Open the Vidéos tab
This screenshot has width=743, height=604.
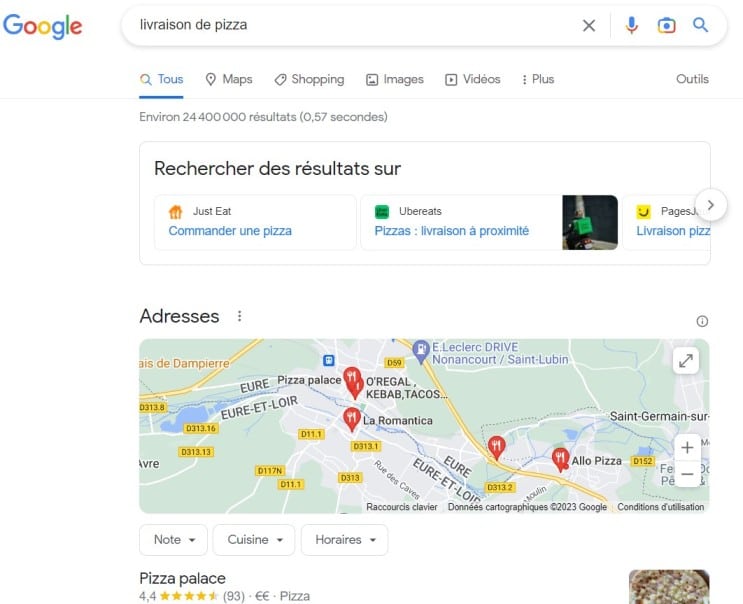tap(472, 79)
